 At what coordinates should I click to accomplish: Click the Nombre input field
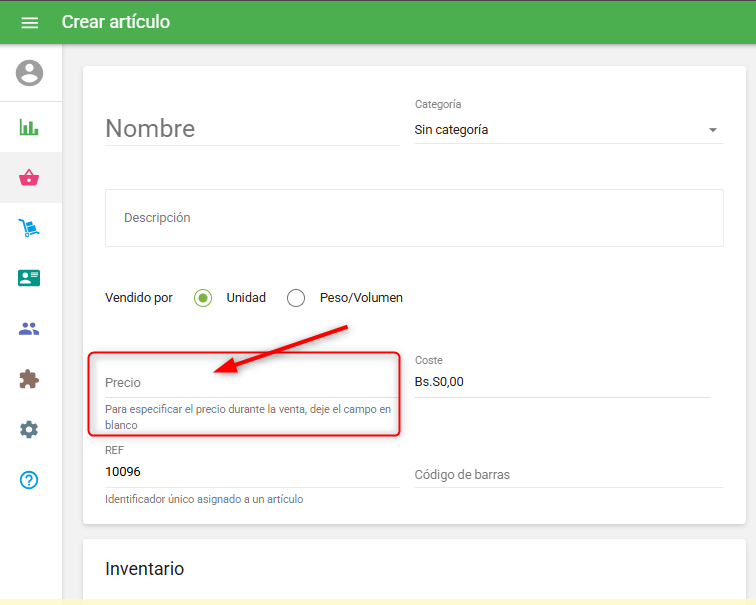pyautogui.click(x=250, y=129)
